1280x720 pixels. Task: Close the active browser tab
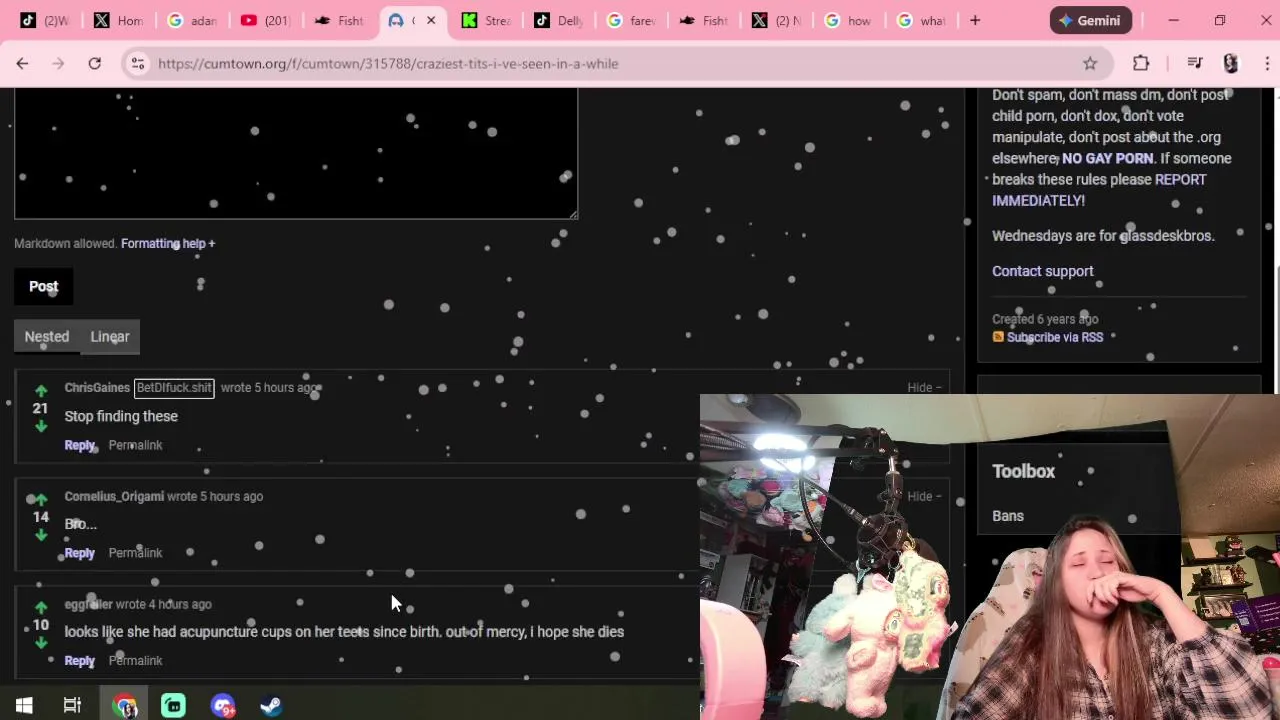coord(431,20)
